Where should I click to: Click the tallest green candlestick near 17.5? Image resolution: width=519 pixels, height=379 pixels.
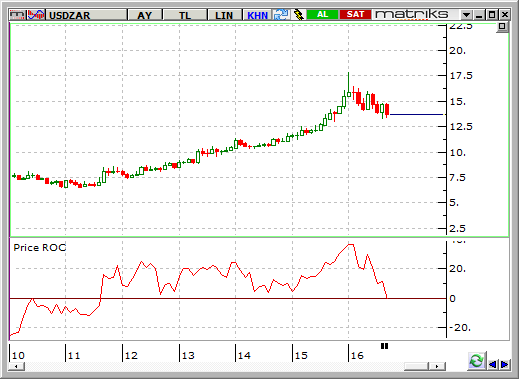(x=349, y=85)
